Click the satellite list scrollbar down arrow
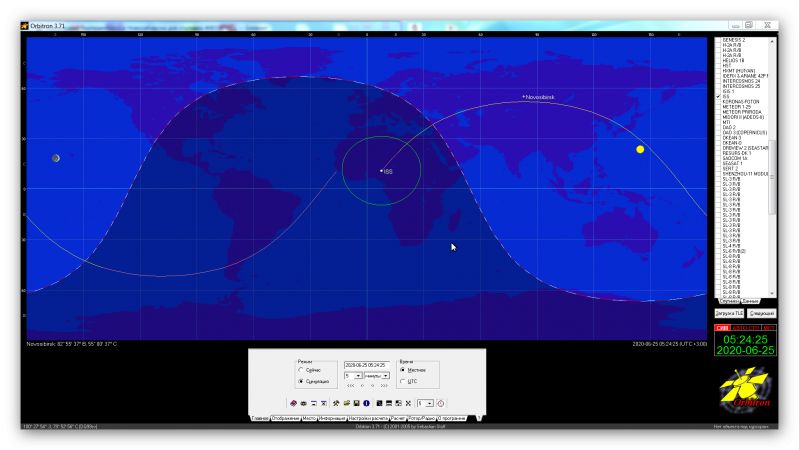This screenshot has height=450, width=800. click(772, 294)
